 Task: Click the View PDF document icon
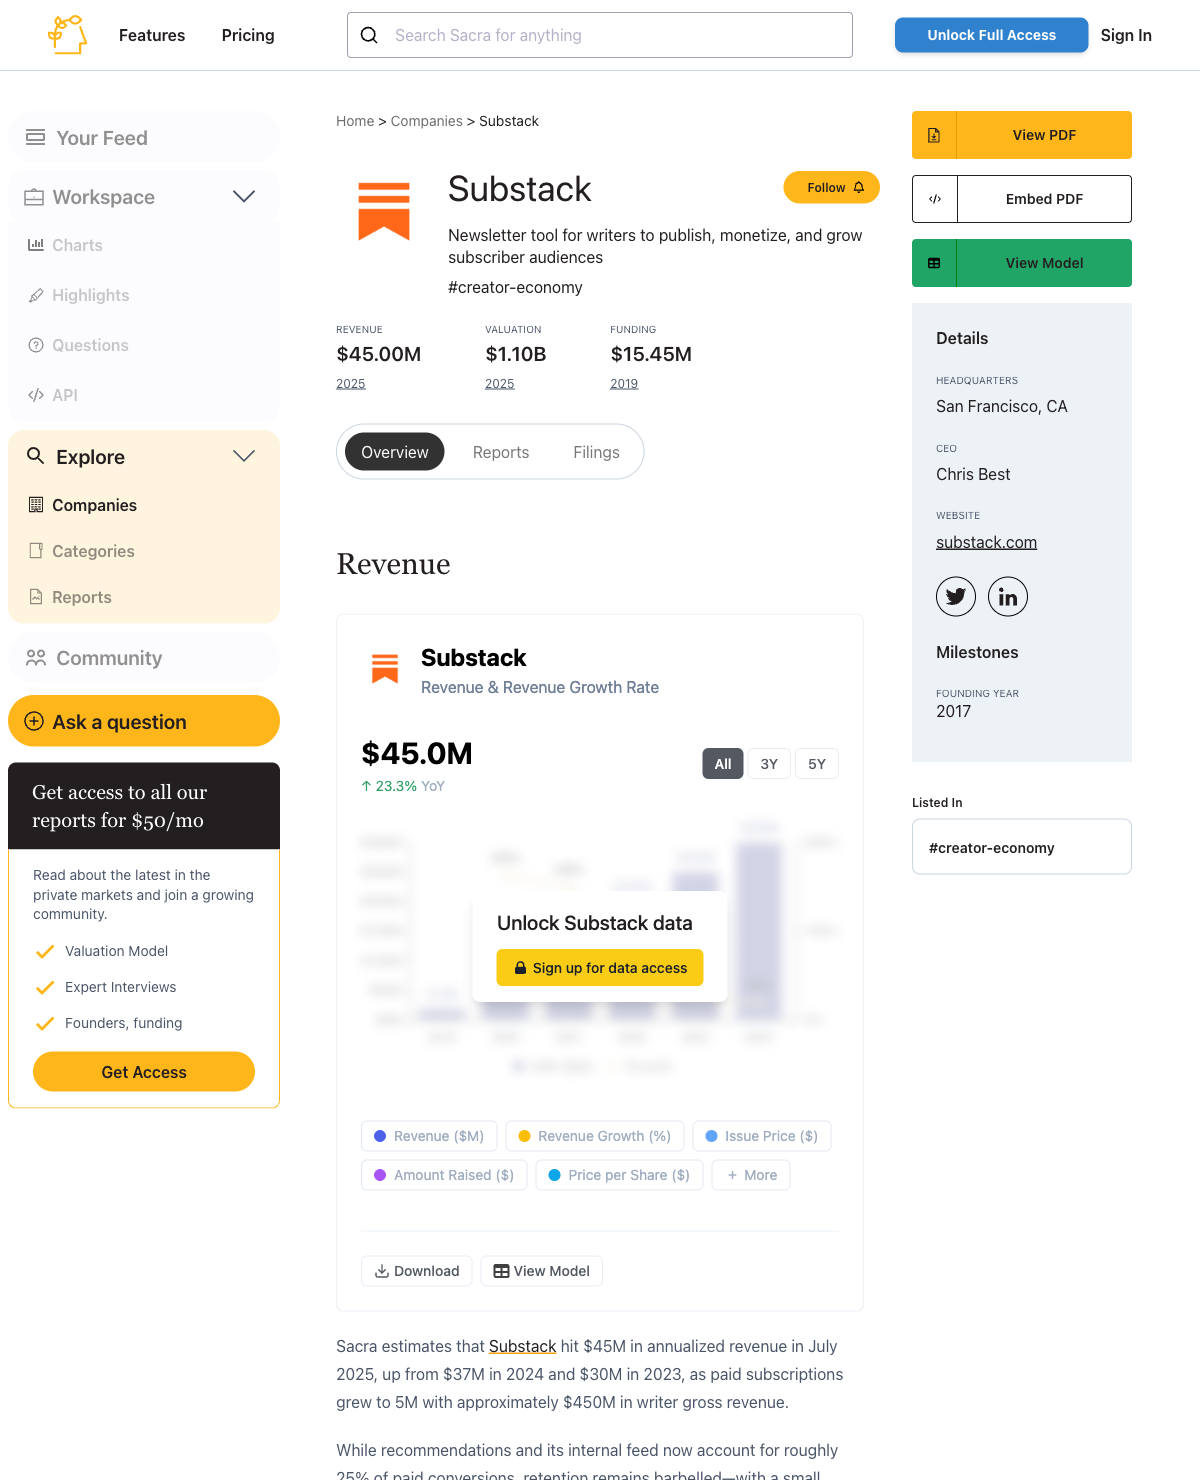(x=934, y=135)
